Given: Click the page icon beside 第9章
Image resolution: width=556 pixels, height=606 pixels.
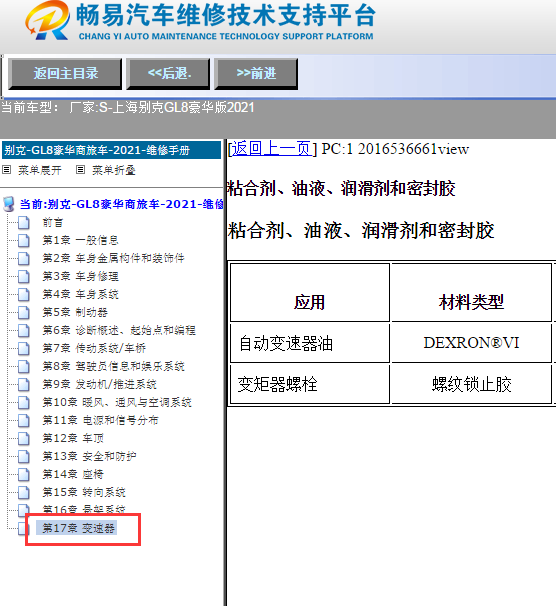Looking at the screenshot, I should pyautogui.click(x=24, y=384).
